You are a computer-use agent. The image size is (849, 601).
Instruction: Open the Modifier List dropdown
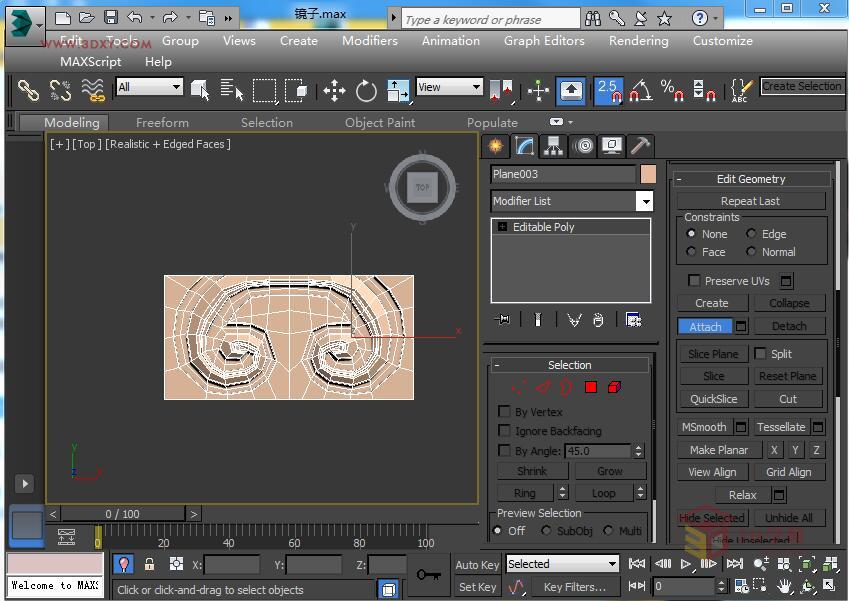644,201
